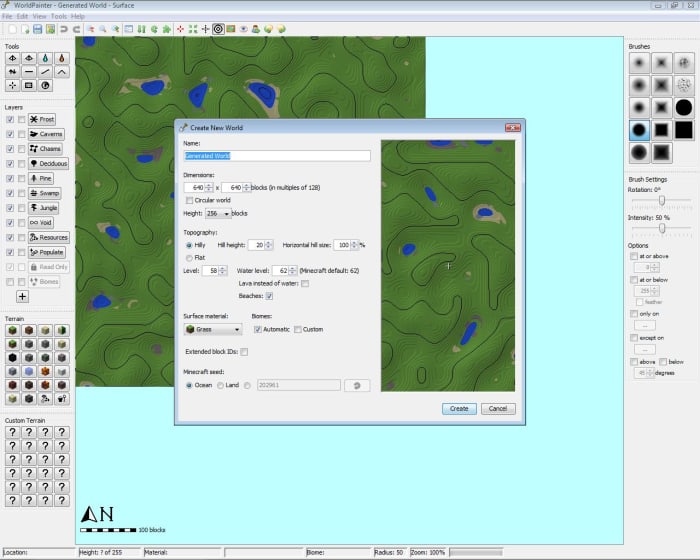Click the first custom terrain question mark
The height and width of the screenshot is (560, 700).
[x=12, y=432]
